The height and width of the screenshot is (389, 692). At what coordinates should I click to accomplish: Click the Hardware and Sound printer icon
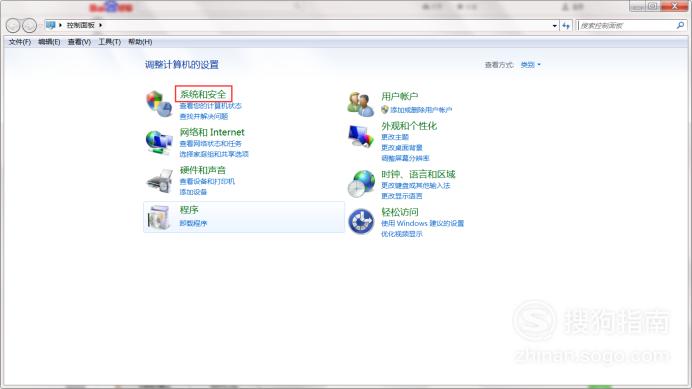tap(159, 181)
